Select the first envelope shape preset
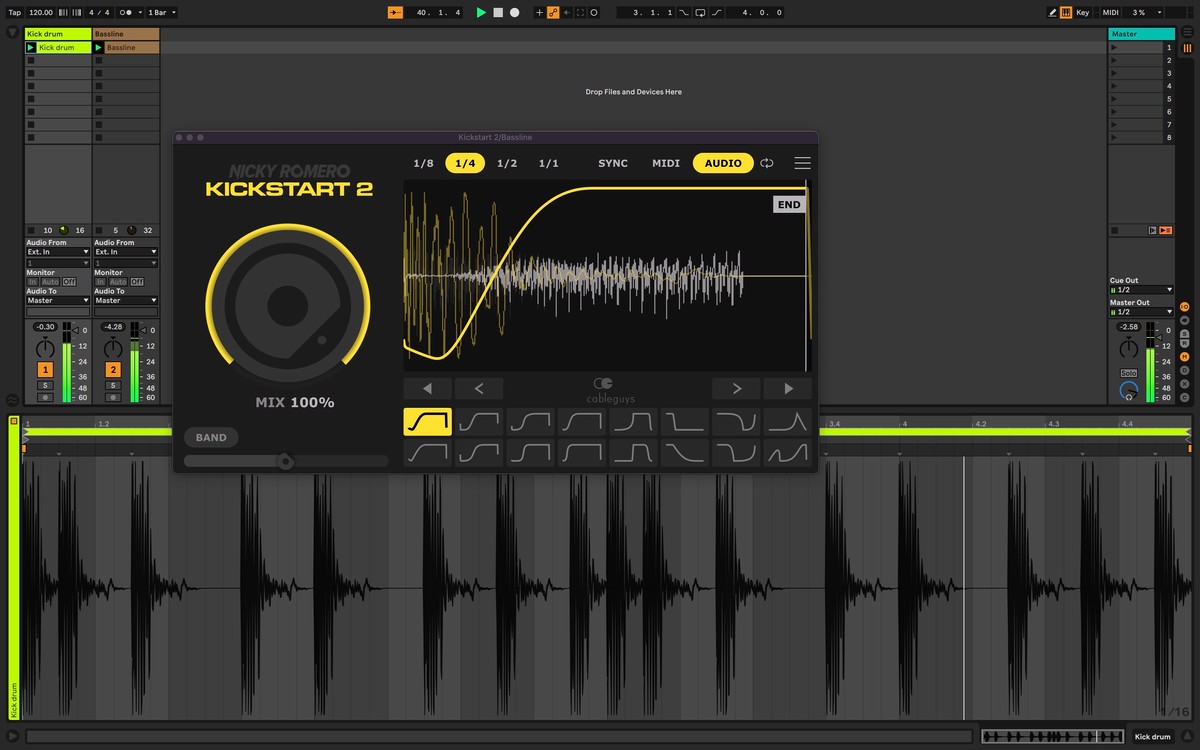The image size is (1200, 750). [427, 422]
